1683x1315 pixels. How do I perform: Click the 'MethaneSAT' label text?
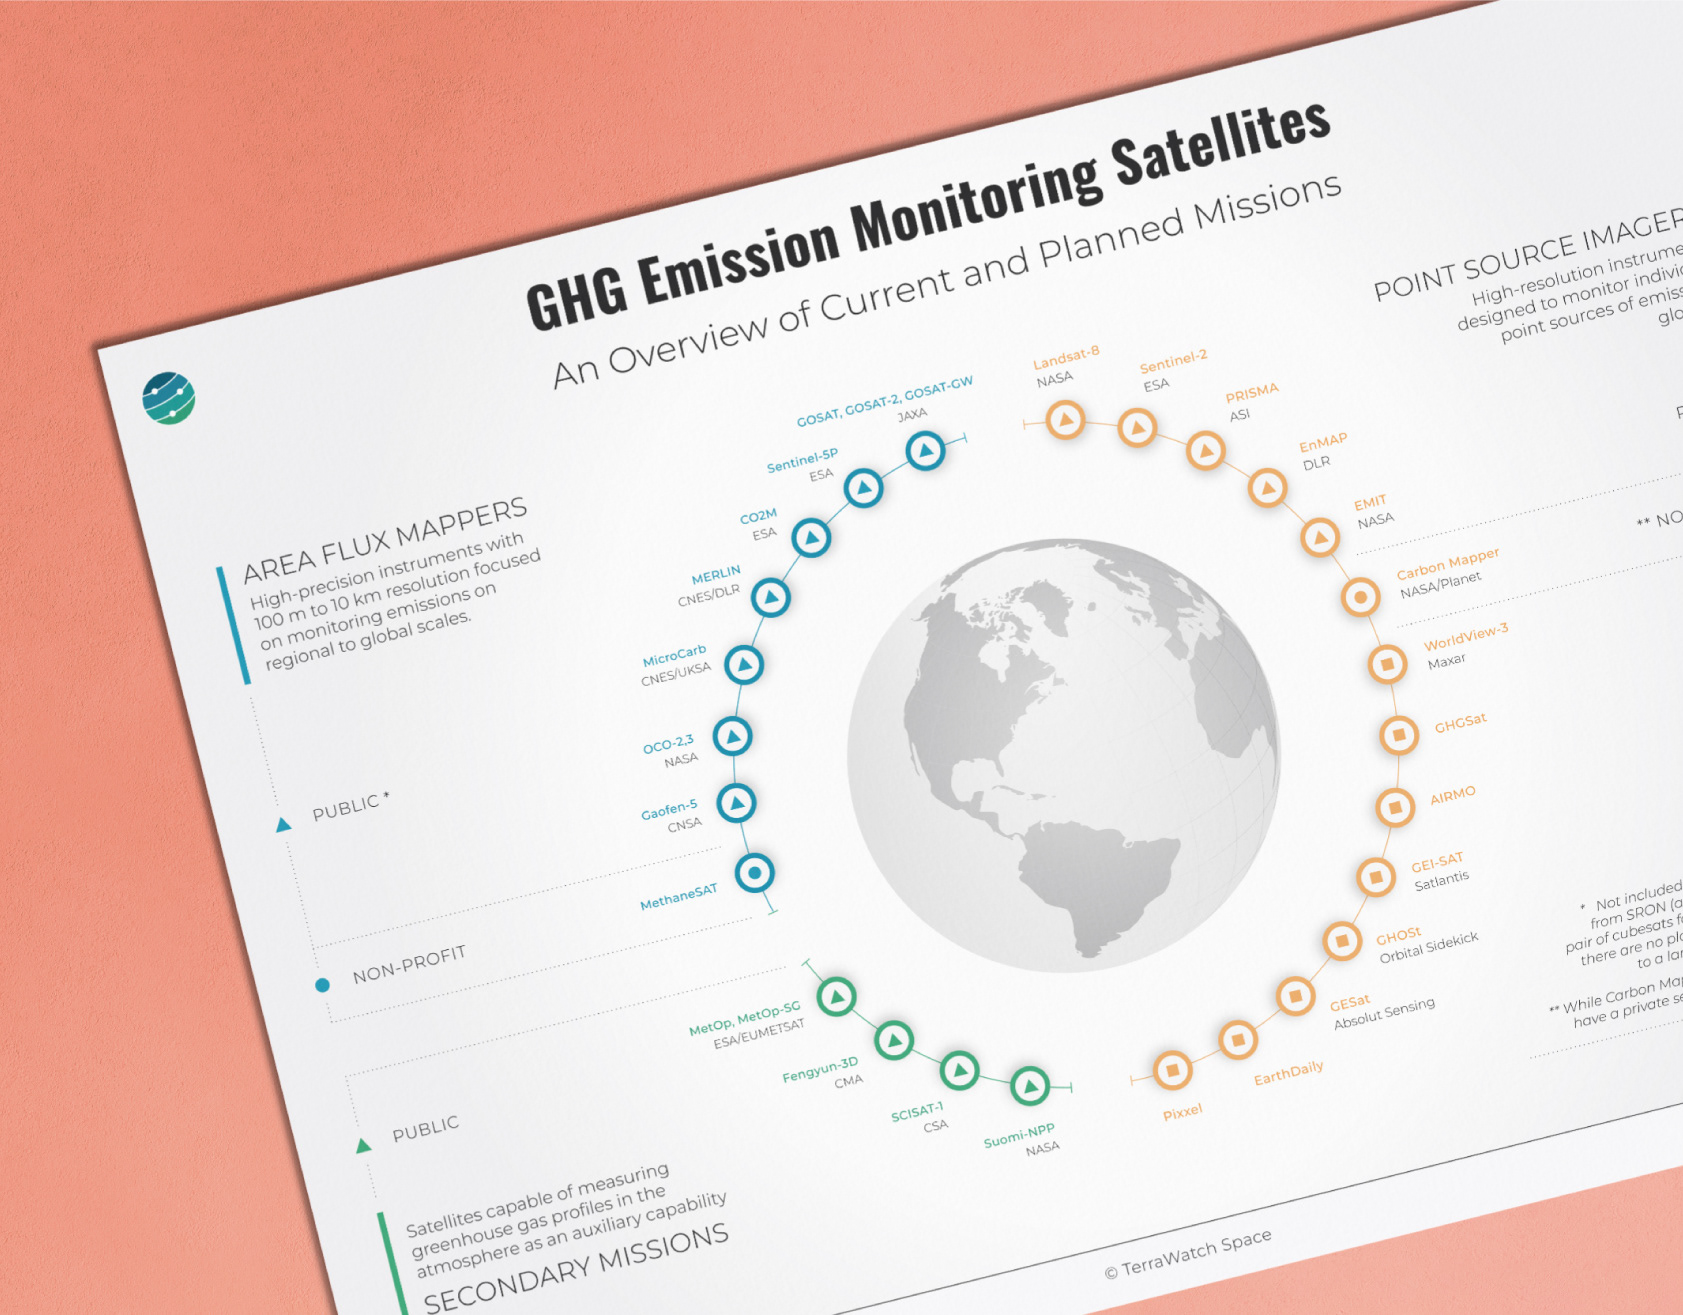click(679, 896)
